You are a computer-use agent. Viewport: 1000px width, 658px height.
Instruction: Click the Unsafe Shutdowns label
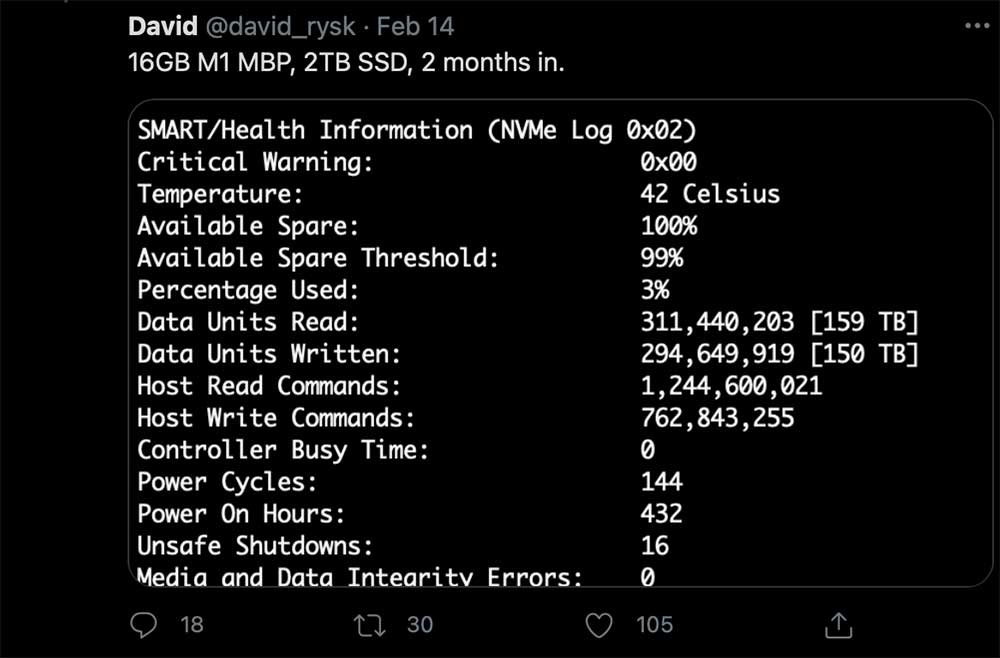coord(251,546)
